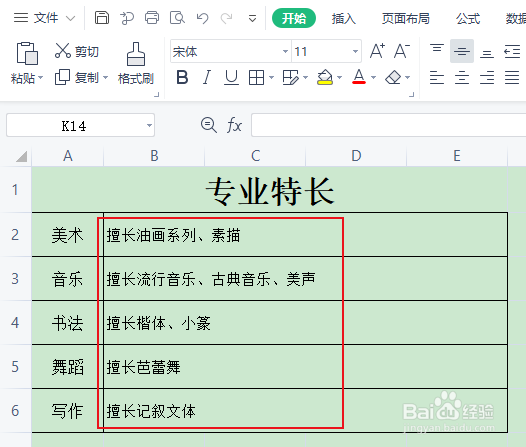The height and width of the screenshot is (447, 526).
Task: Align text left
Action: tap(437, 77)
